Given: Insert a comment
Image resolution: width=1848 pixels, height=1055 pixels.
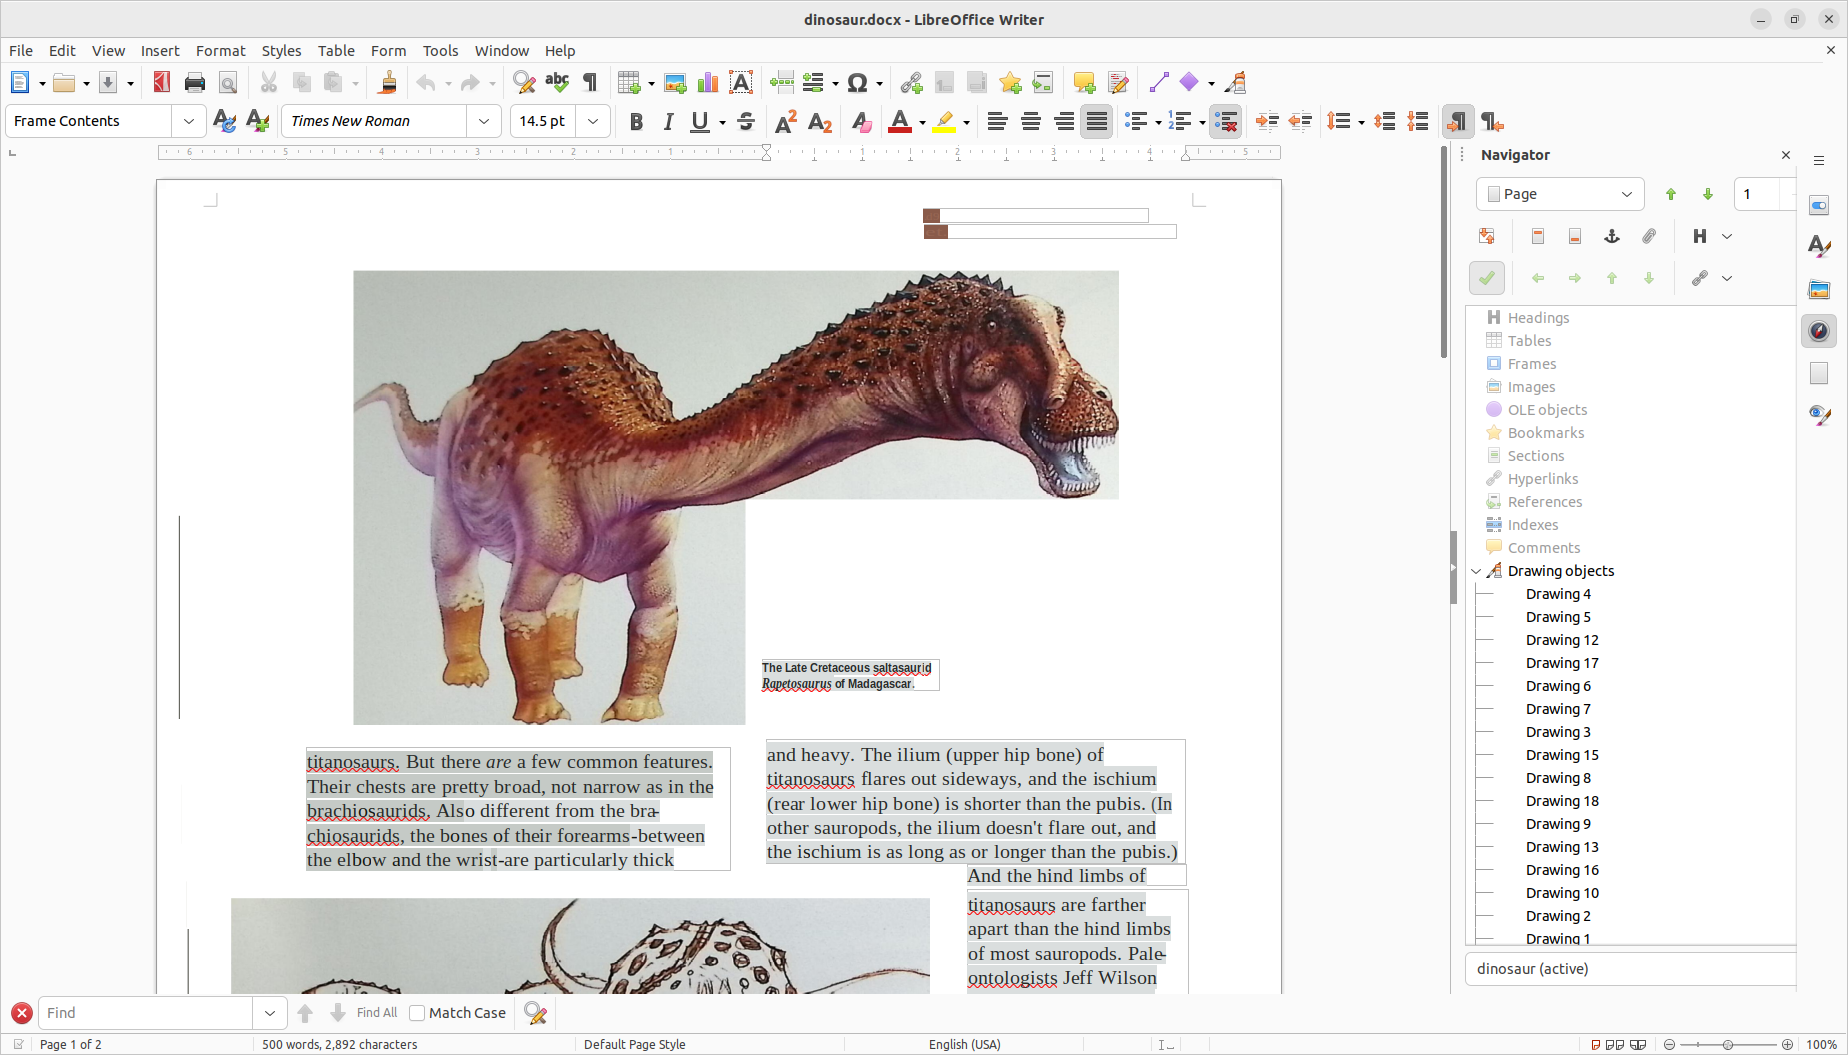Looking at the screenshot, I should (x=1084, y=83).
